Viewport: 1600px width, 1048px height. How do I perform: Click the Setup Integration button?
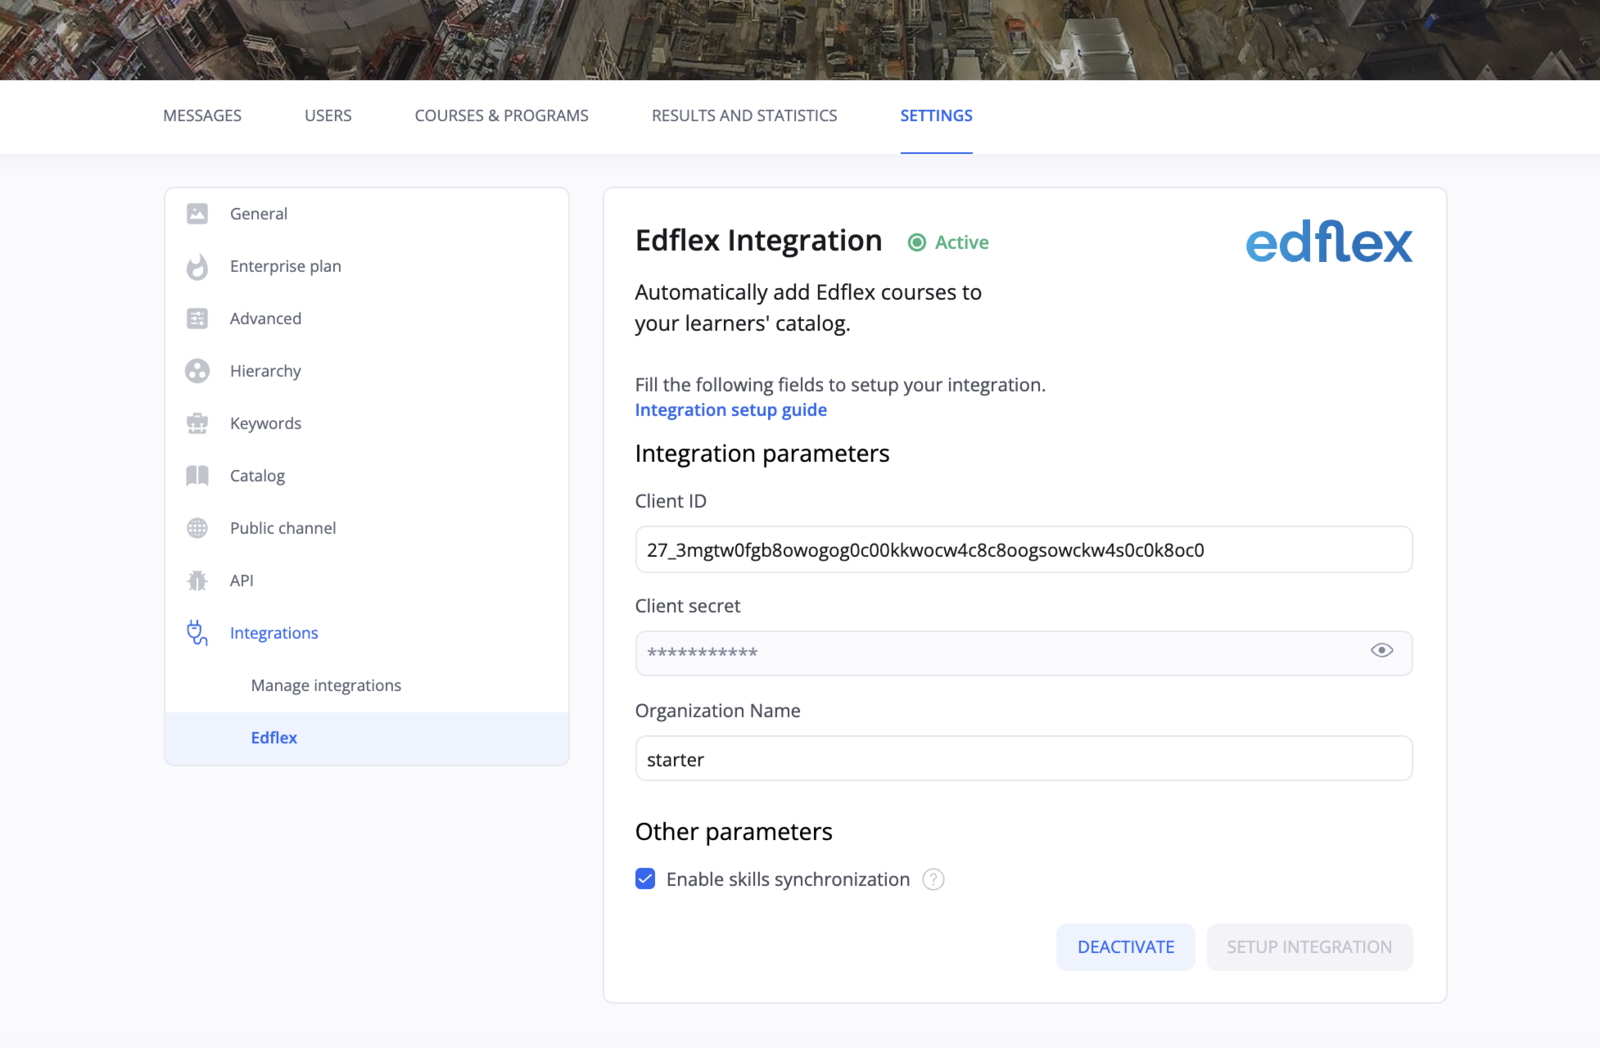click(x=1309, y=947)
